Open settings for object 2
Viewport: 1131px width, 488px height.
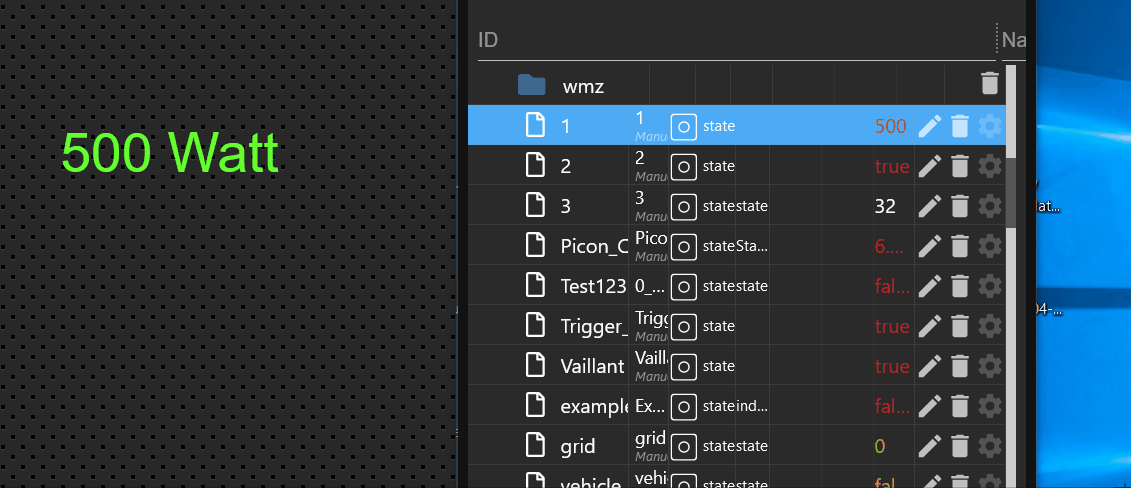(x=990, y=166)
